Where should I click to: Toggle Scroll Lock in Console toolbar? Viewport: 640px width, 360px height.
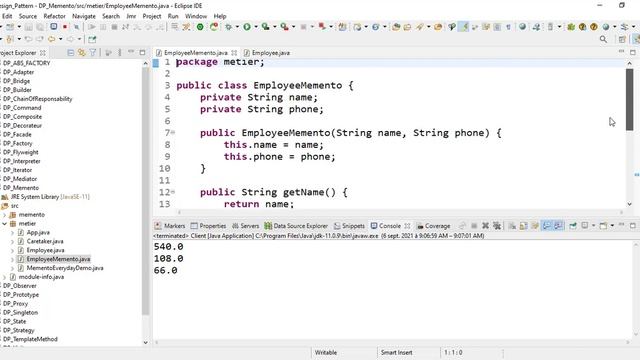click(x=523, y=226)
